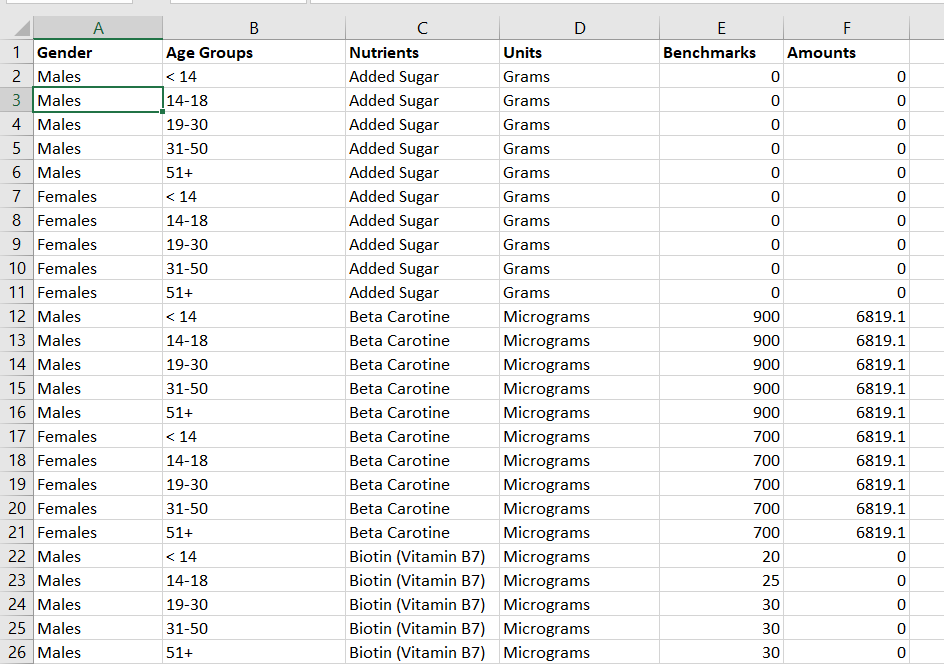This screenshot has width=944, height=664.
Task: Select column A header
Action: tap(98, 28)
